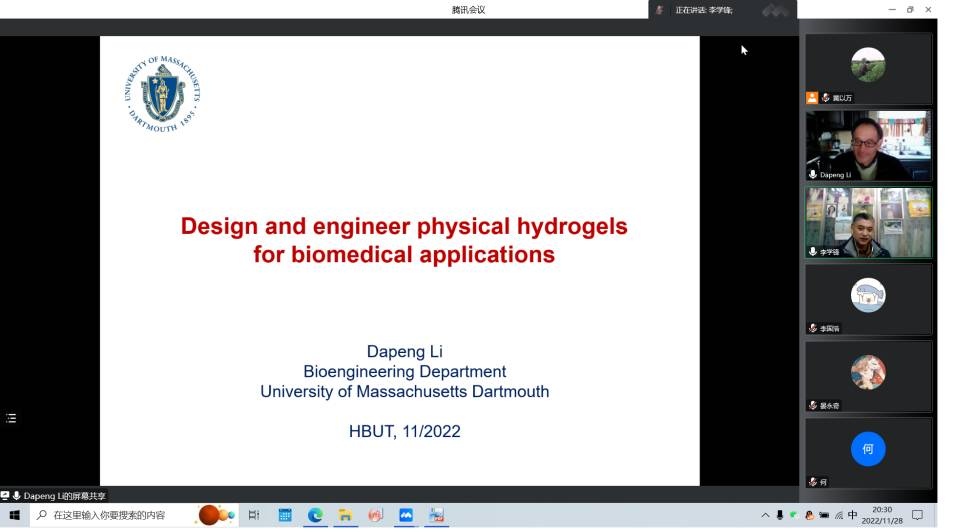Click the blue 何 avatar participant tile
Screen dimensions: 968x532
click(868, 450)
